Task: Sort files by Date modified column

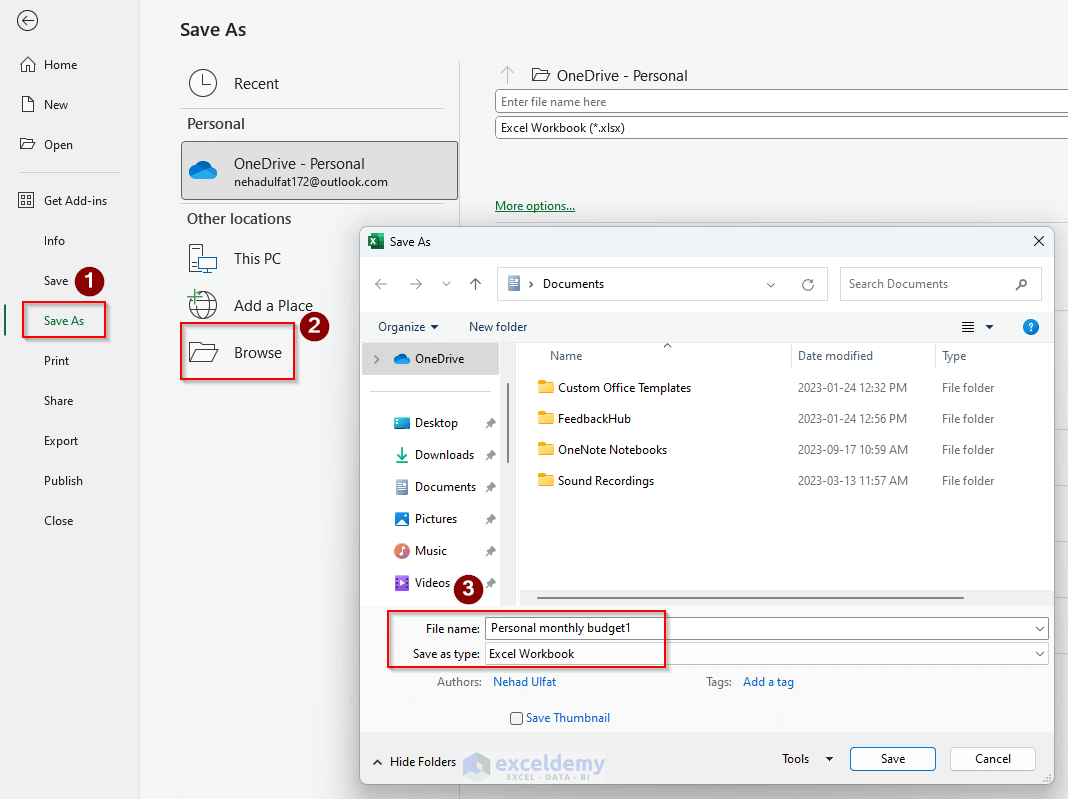Action: click(x=835, y=356)
